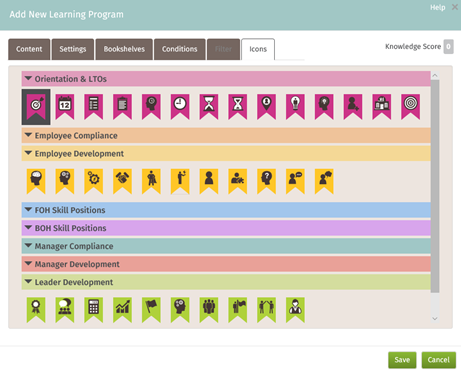Screen dimensions: 461x373
Task: Choose the pink head-with-clock icon
Action: pyautogui.click(x=151, y=107)
